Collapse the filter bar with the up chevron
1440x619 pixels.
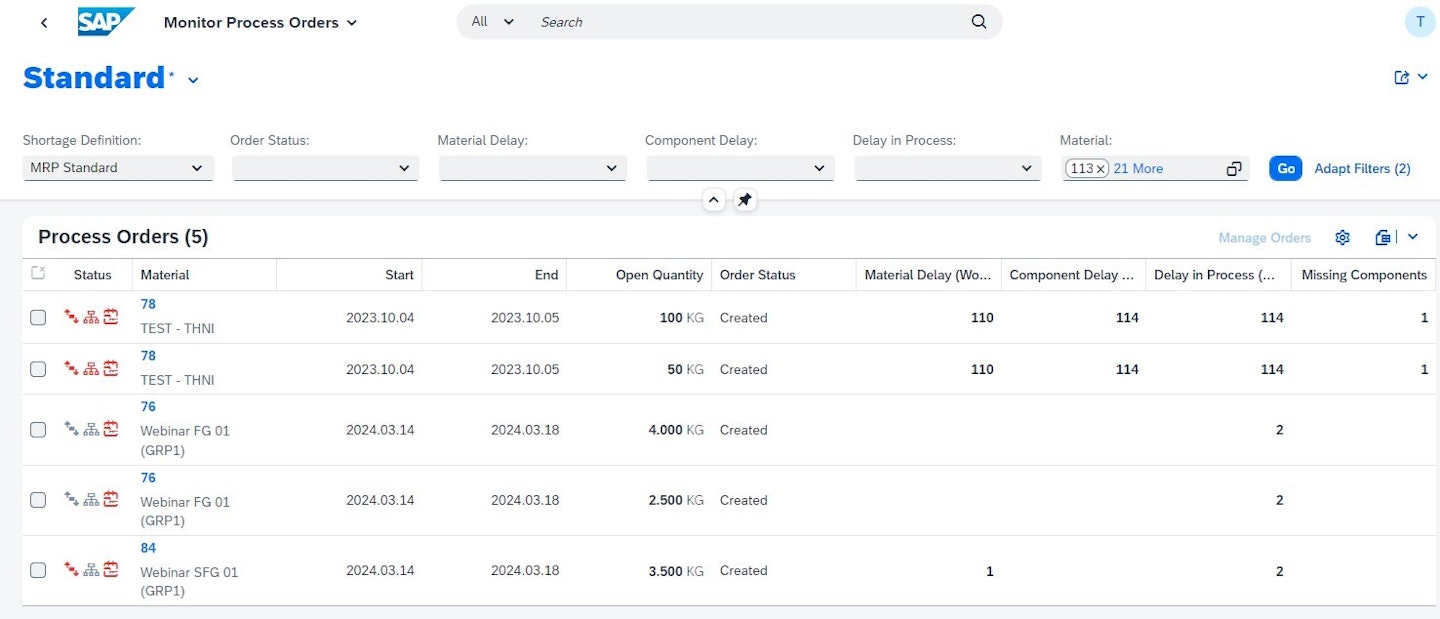[714, 200]
